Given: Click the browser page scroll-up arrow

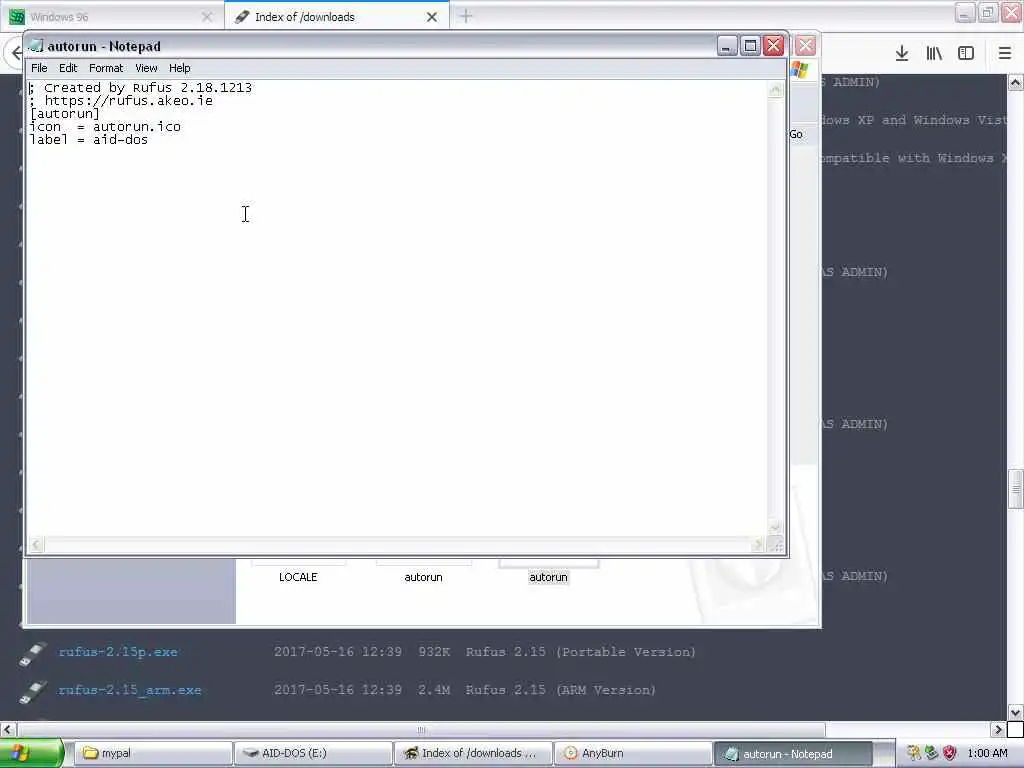Looking at the screenshot, I should tap(1016, 82).
